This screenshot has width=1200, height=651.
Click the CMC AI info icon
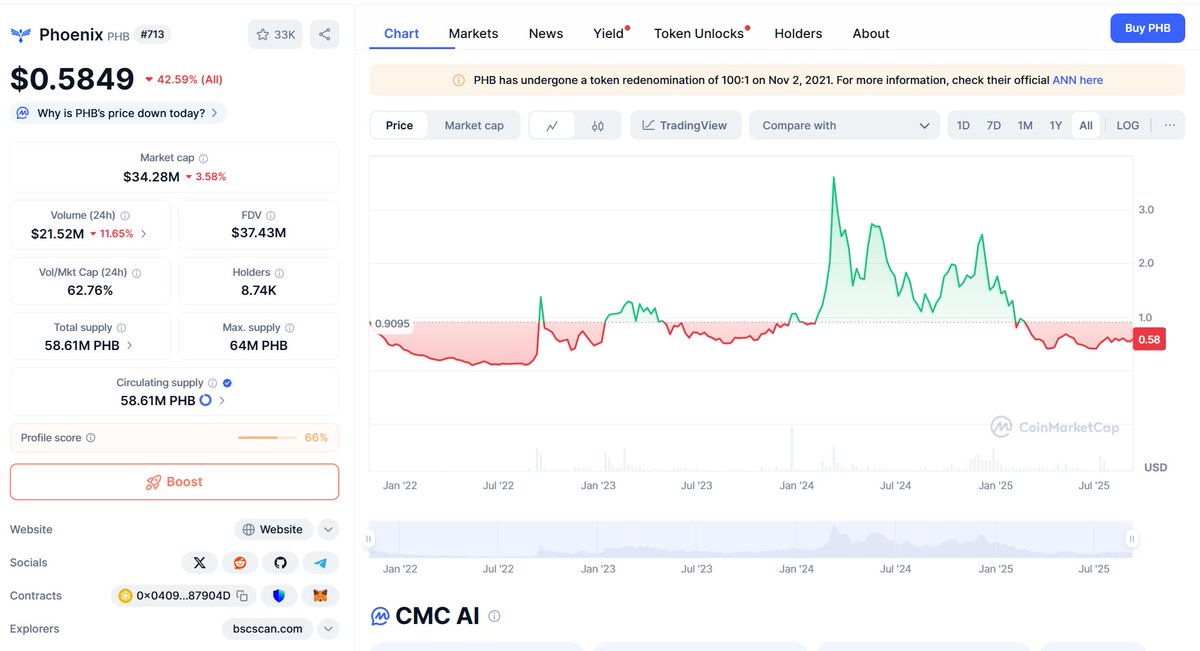click(494, 616)
